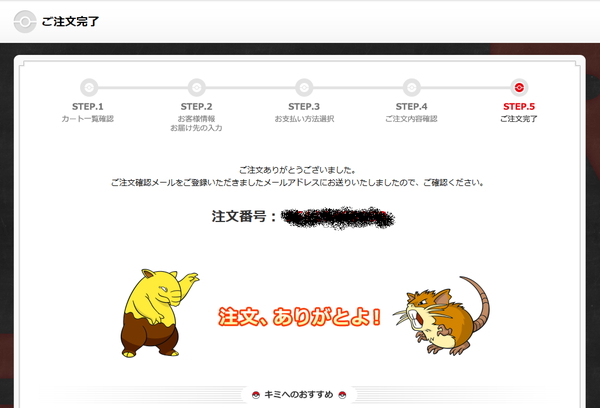Click the ご注文内容確認 step caption
The width and height of the screenshot is (600, 408).
411,119
